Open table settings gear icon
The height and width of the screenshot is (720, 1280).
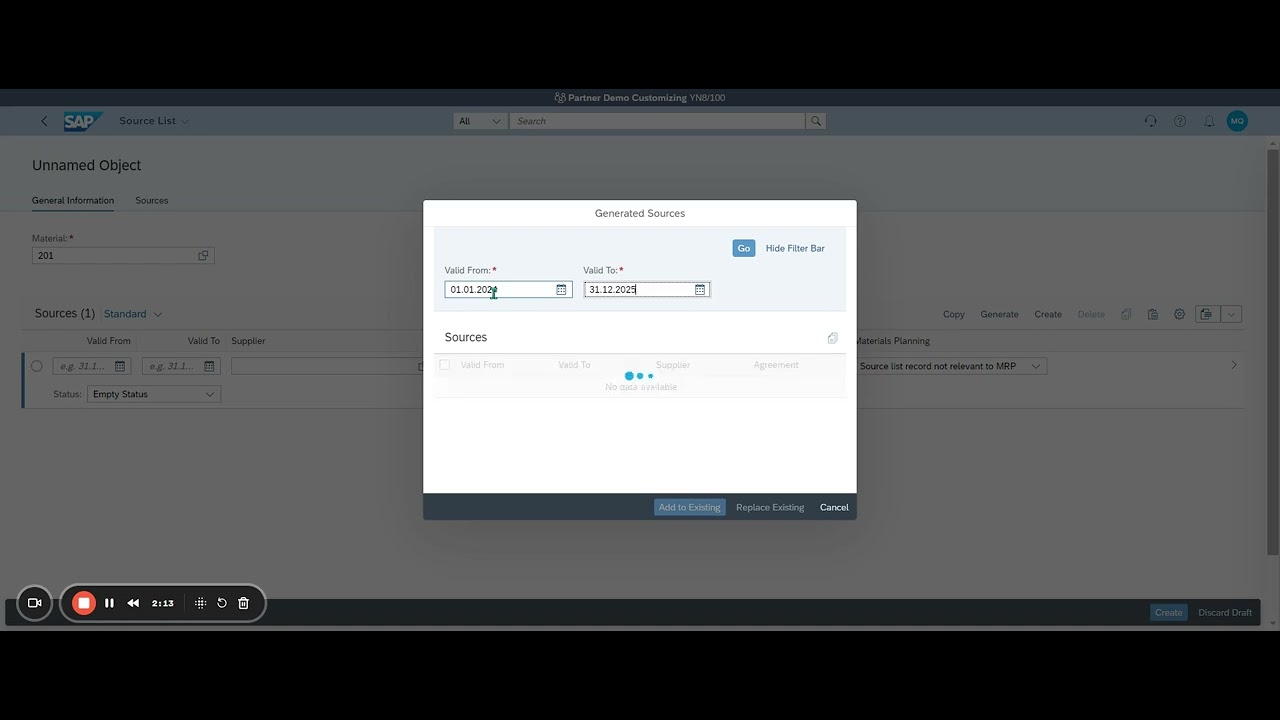point(1179,314)
